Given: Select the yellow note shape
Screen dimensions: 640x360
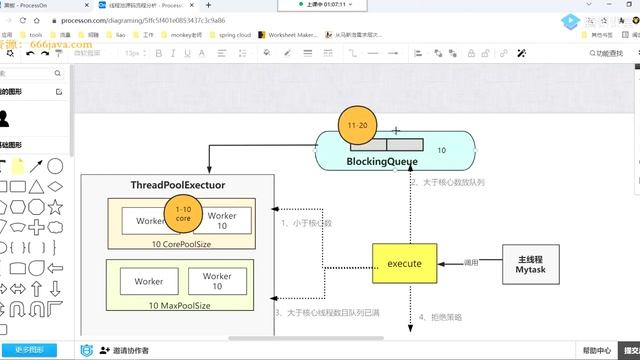Looking at the screenshot, I should coord(18,166).
